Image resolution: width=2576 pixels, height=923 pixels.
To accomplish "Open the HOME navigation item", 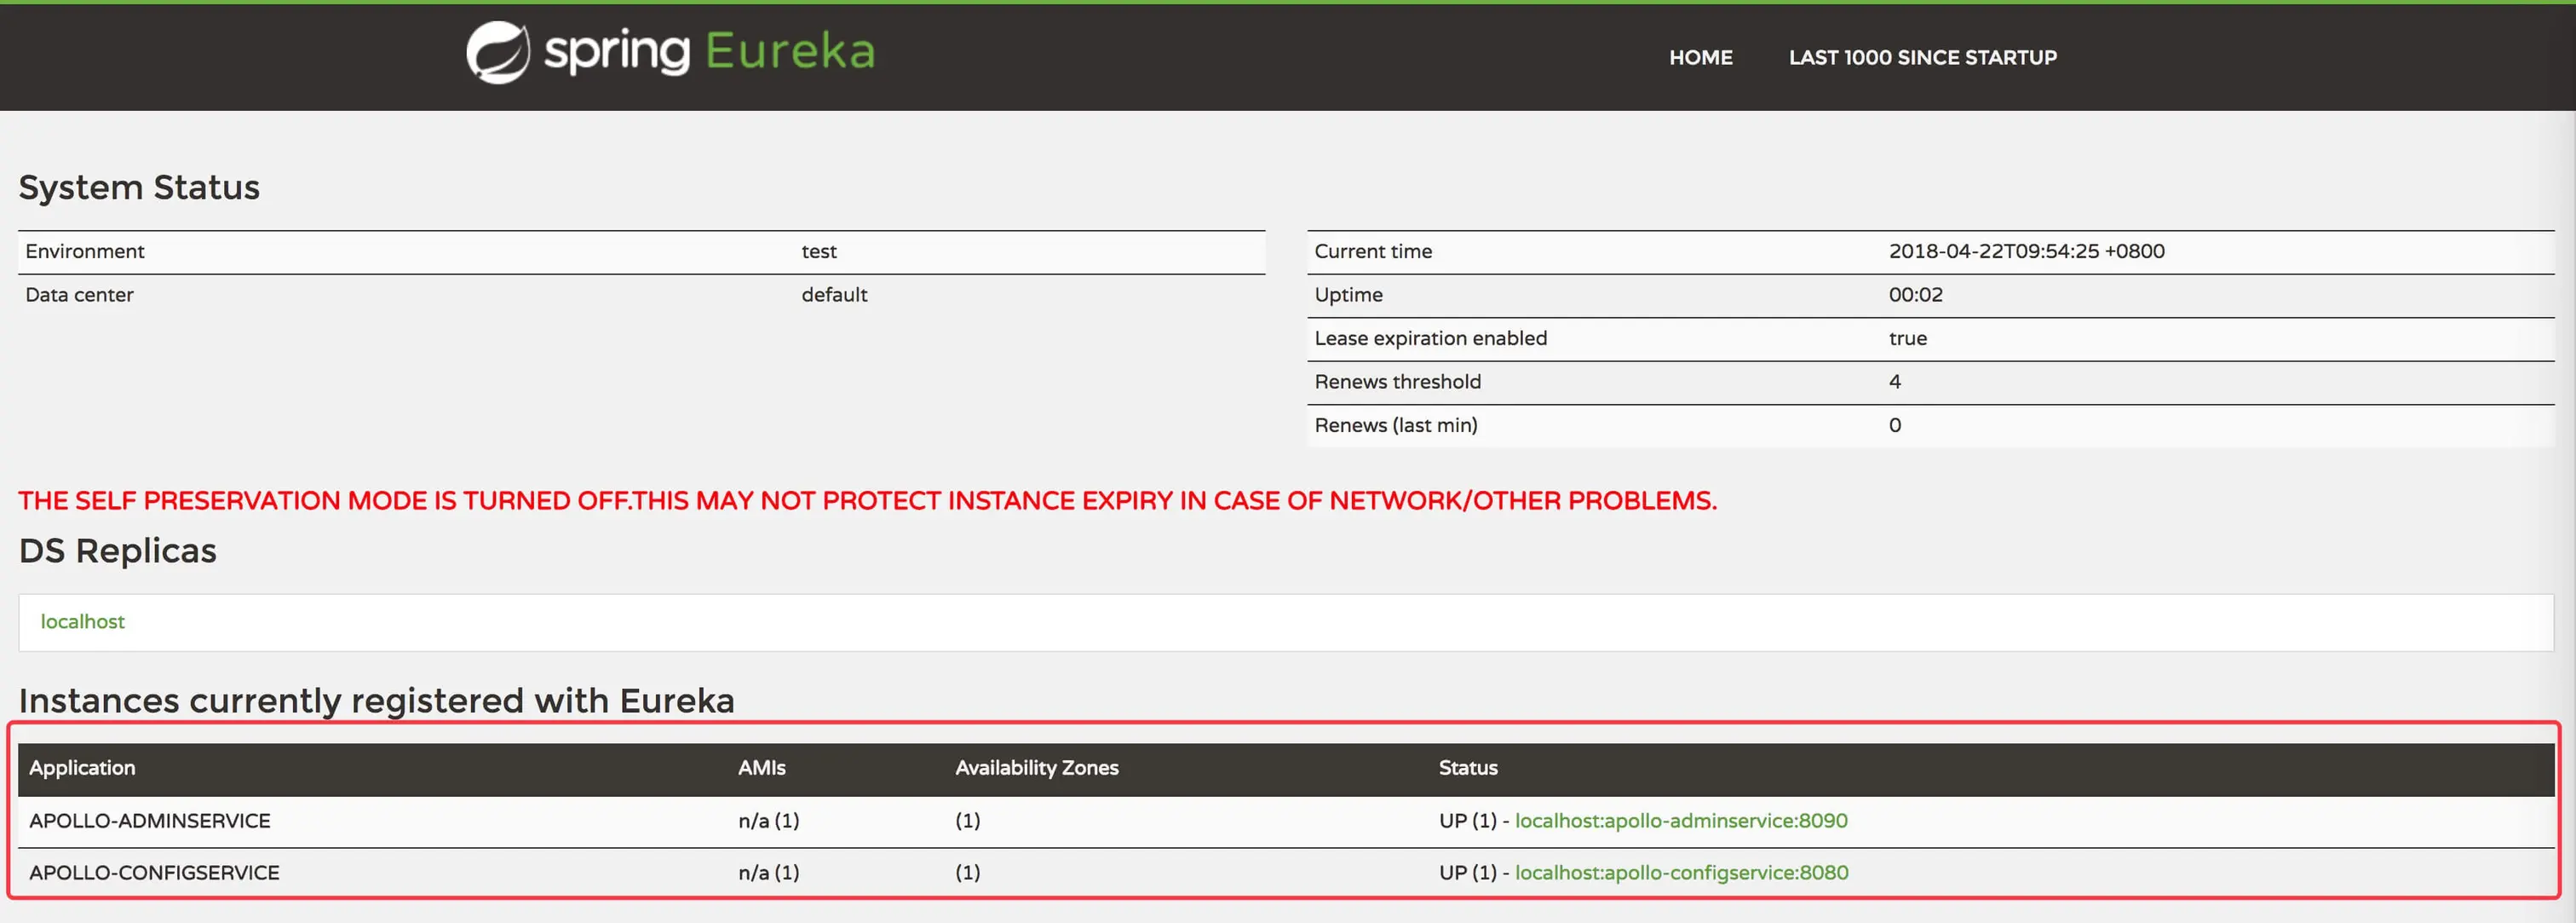I will point(1700,58).
